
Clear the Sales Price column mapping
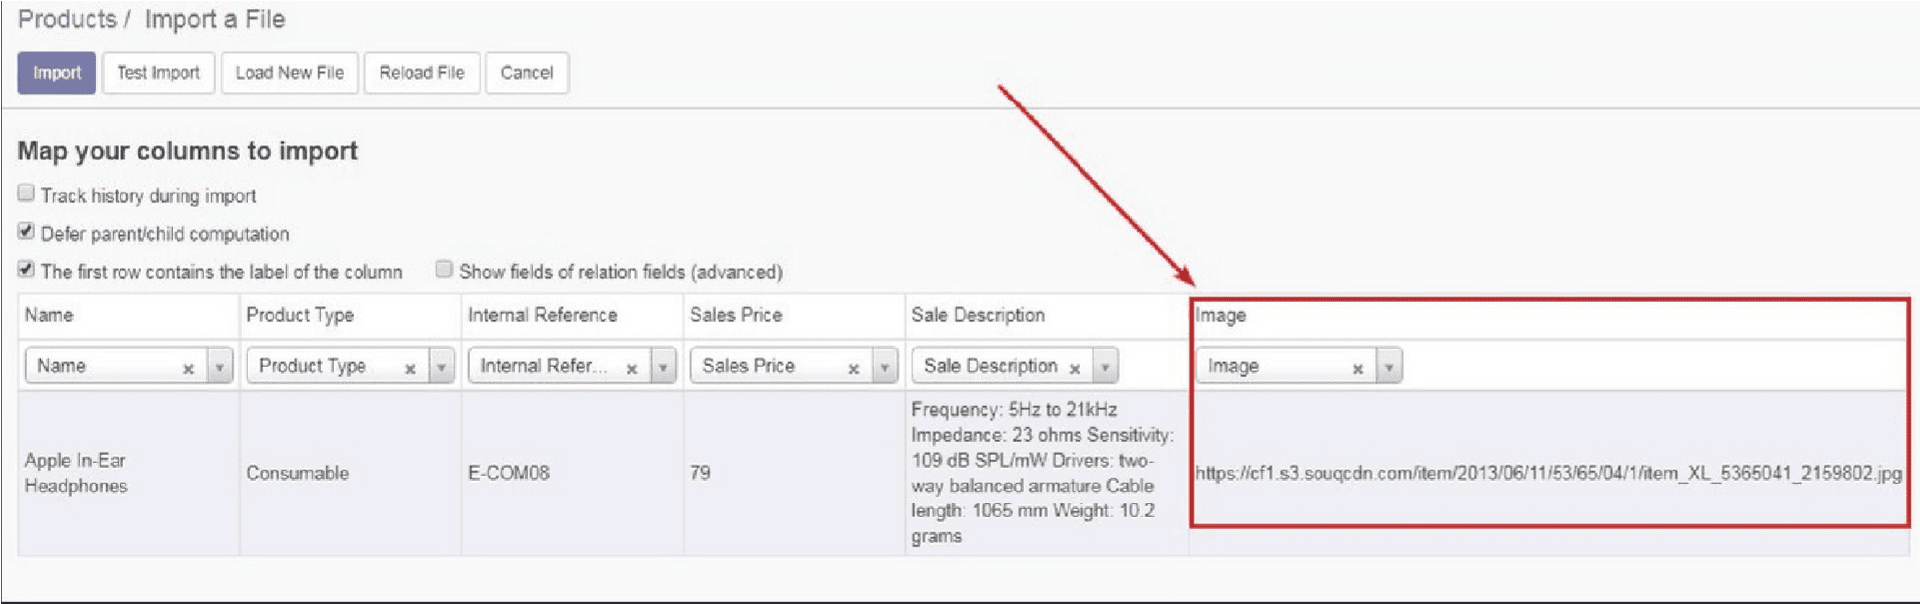tap(854, 369)
